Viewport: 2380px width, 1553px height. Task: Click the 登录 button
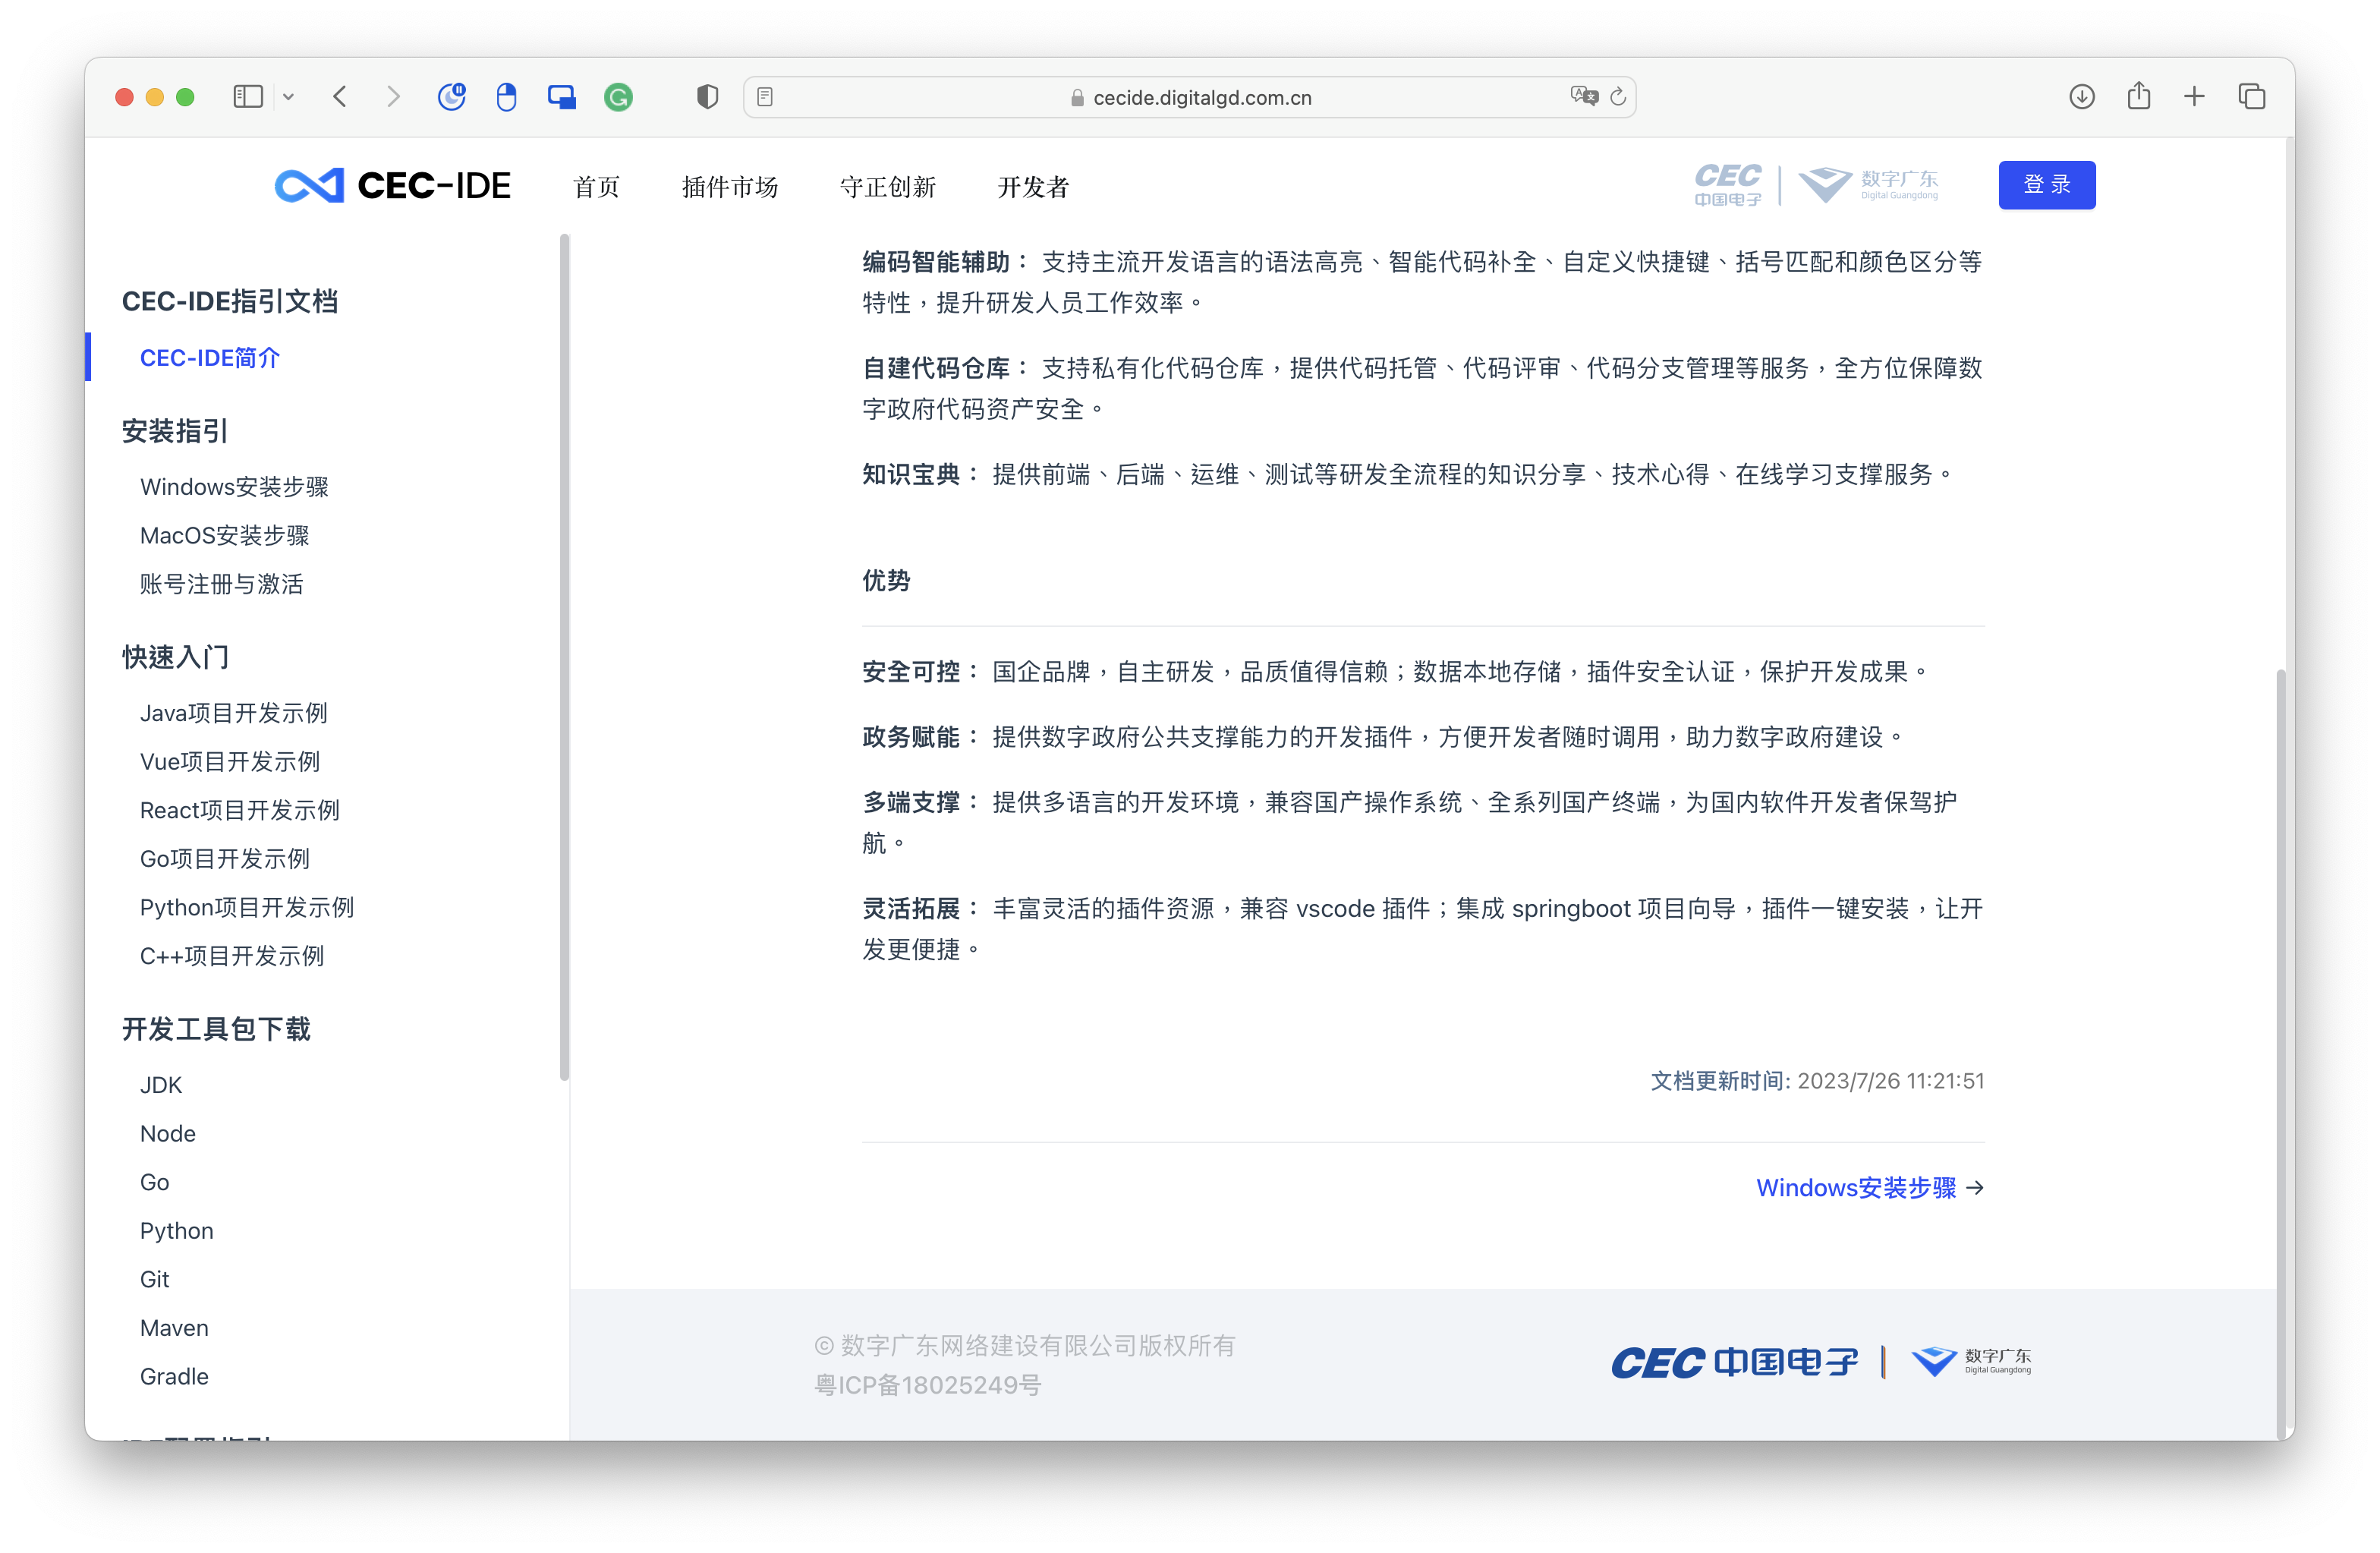pos(2046,184)
